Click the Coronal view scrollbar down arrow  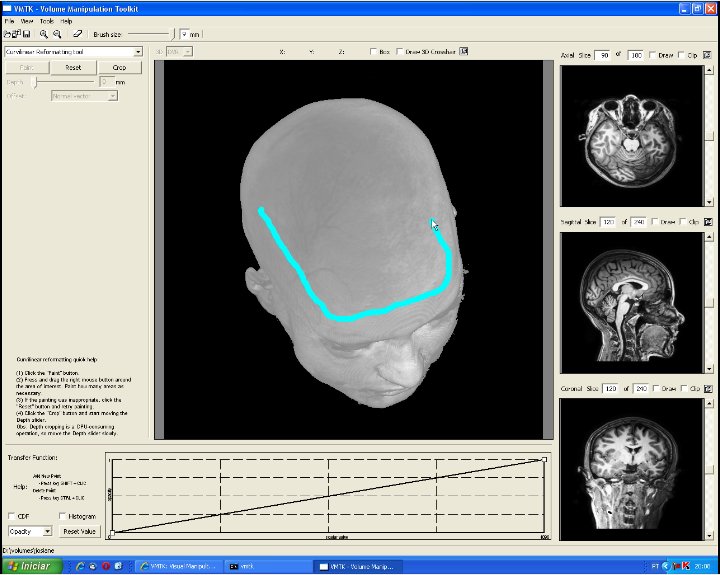(x=709, y=536)
